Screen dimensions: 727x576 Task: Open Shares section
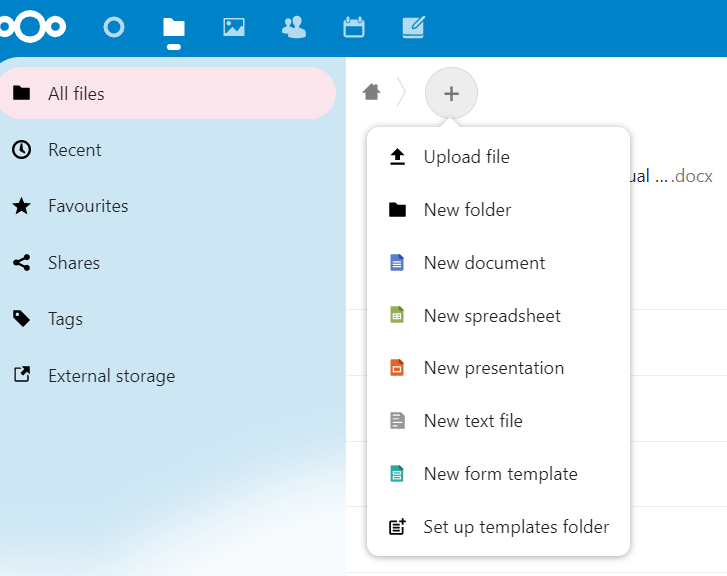tap(168, 262)
